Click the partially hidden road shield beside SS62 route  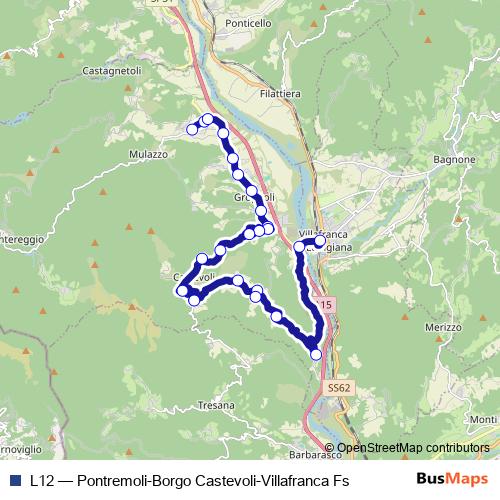[x=324, y=304]
